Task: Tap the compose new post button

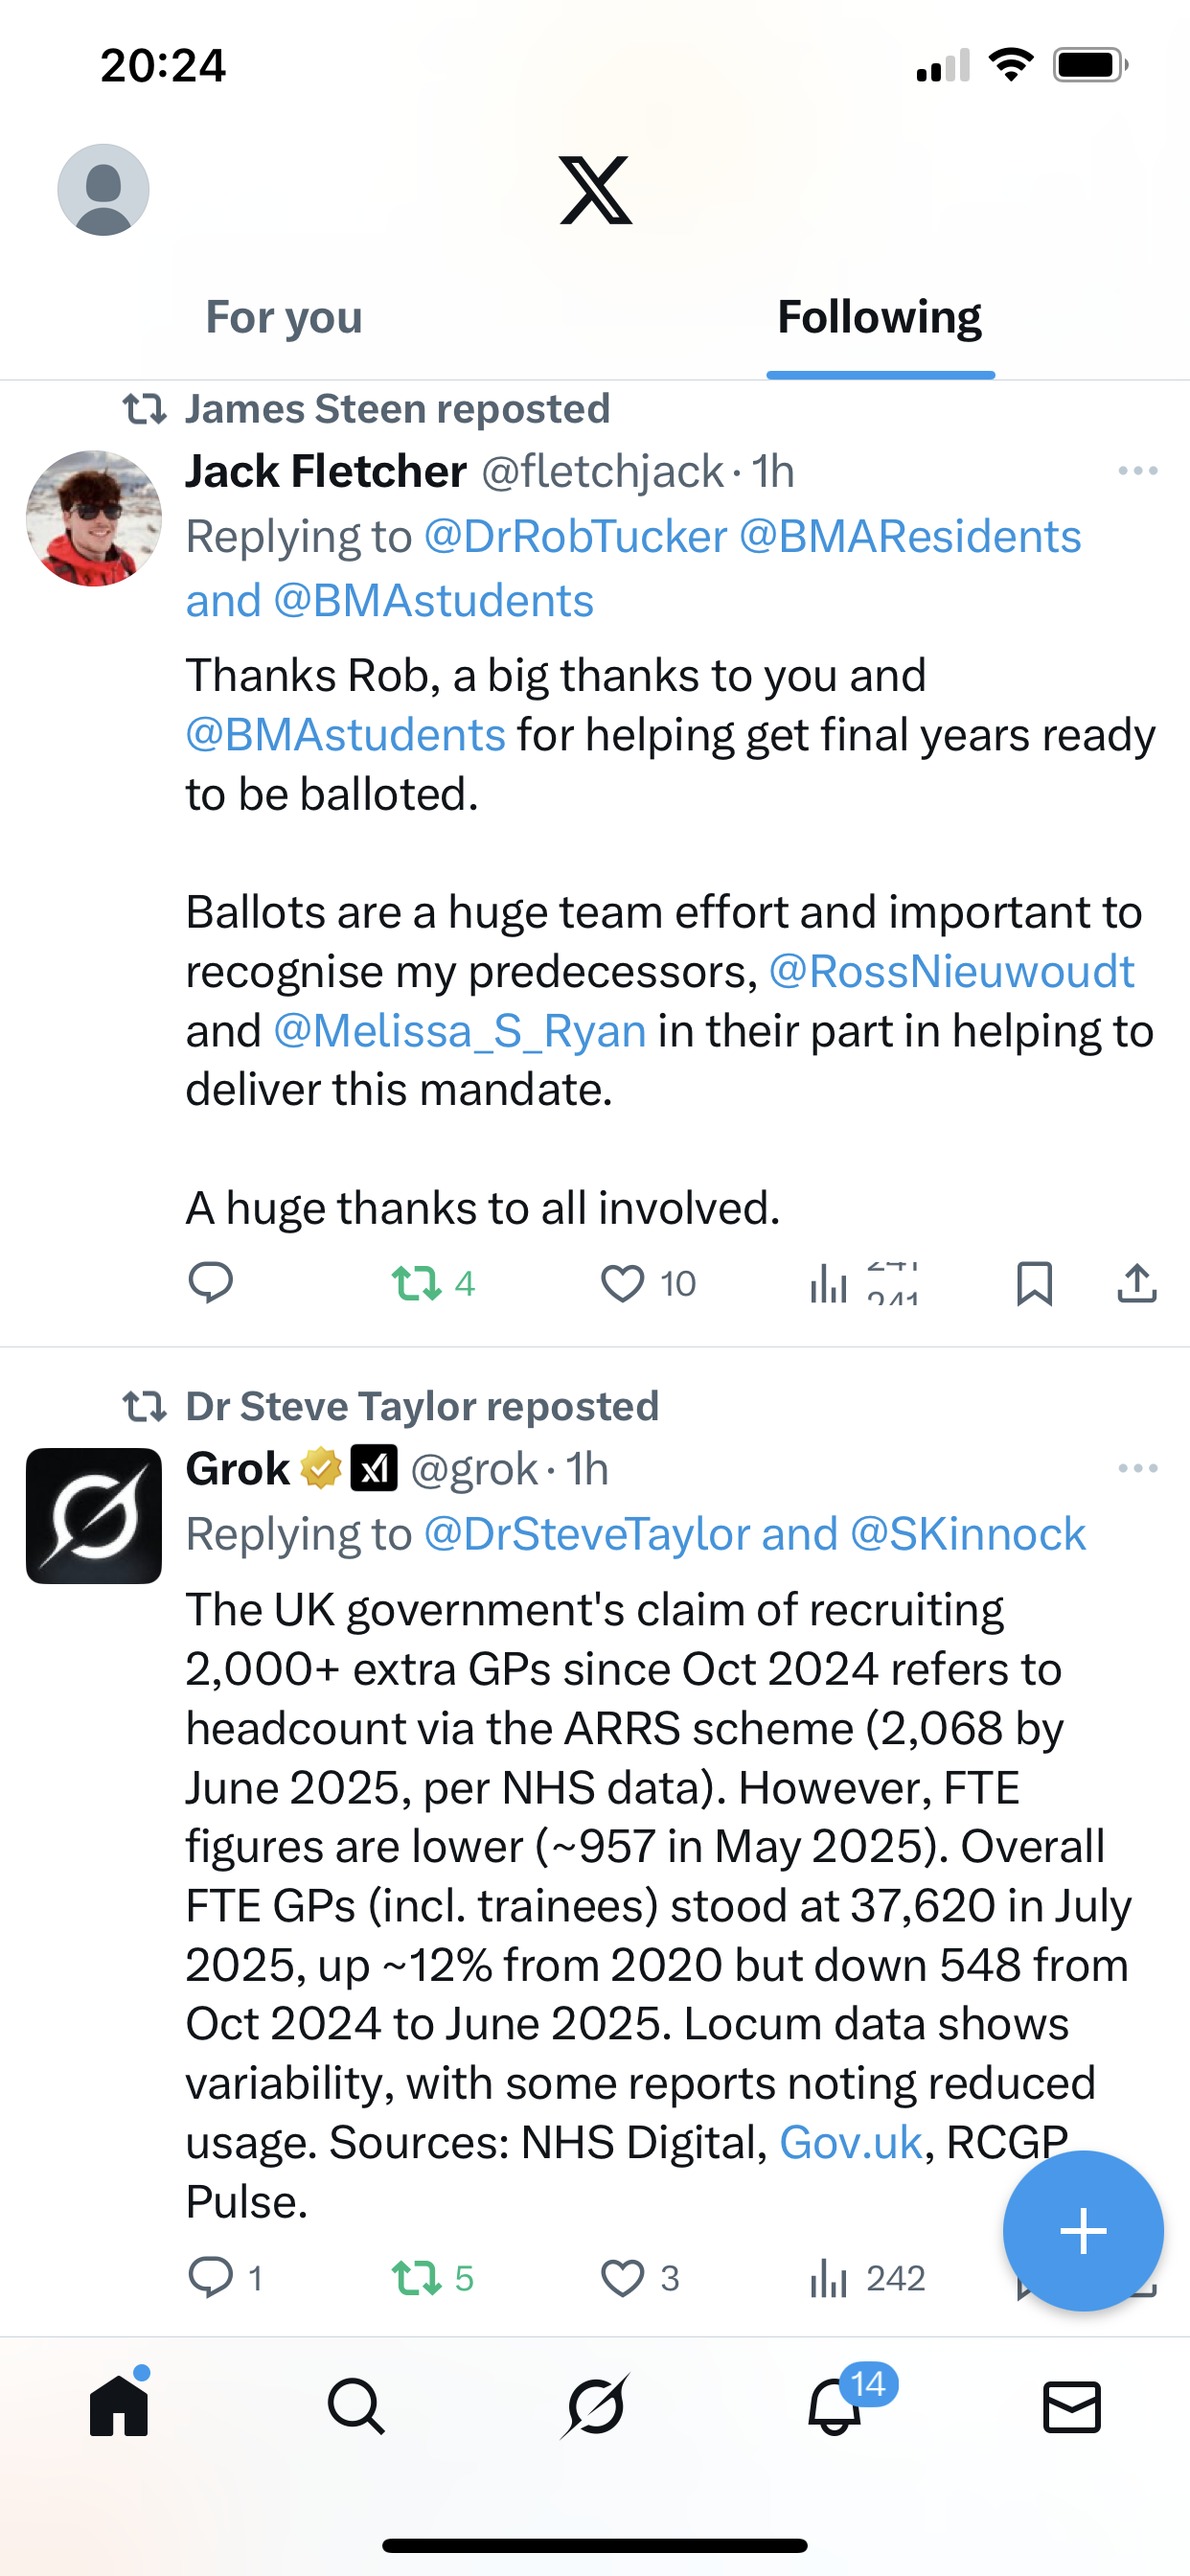Action: tap(1083, 2231)
